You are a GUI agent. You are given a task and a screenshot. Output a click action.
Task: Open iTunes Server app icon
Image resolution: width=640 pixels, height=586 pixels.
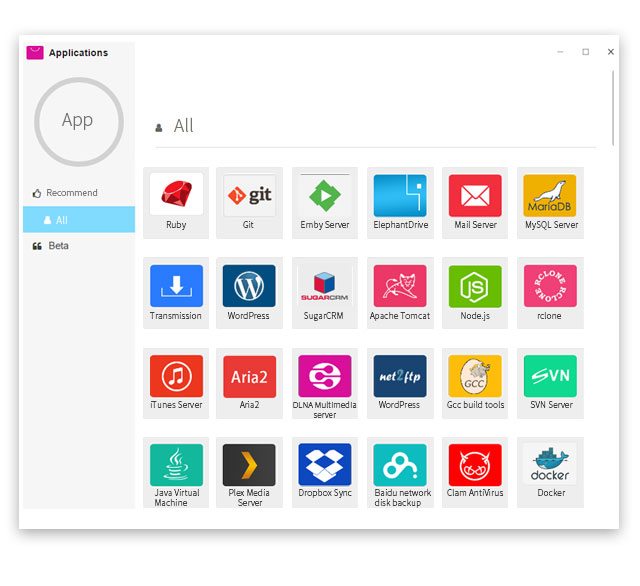(x=176, y=376)
